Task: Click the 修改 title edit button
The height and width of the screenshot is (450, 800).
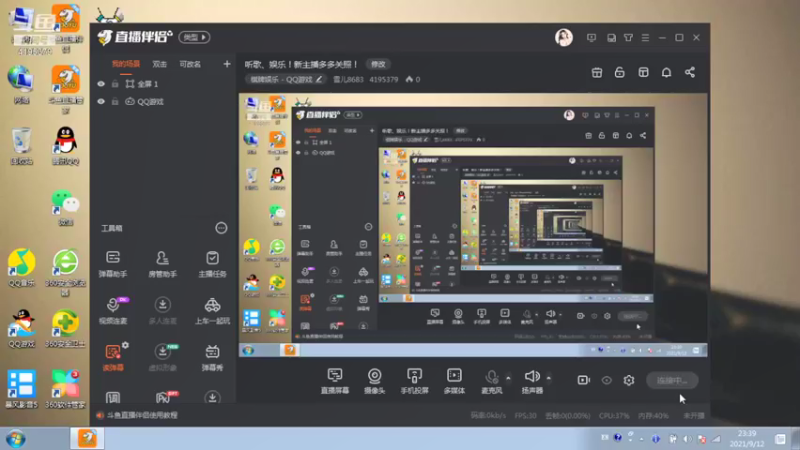Action: point(378,64)
